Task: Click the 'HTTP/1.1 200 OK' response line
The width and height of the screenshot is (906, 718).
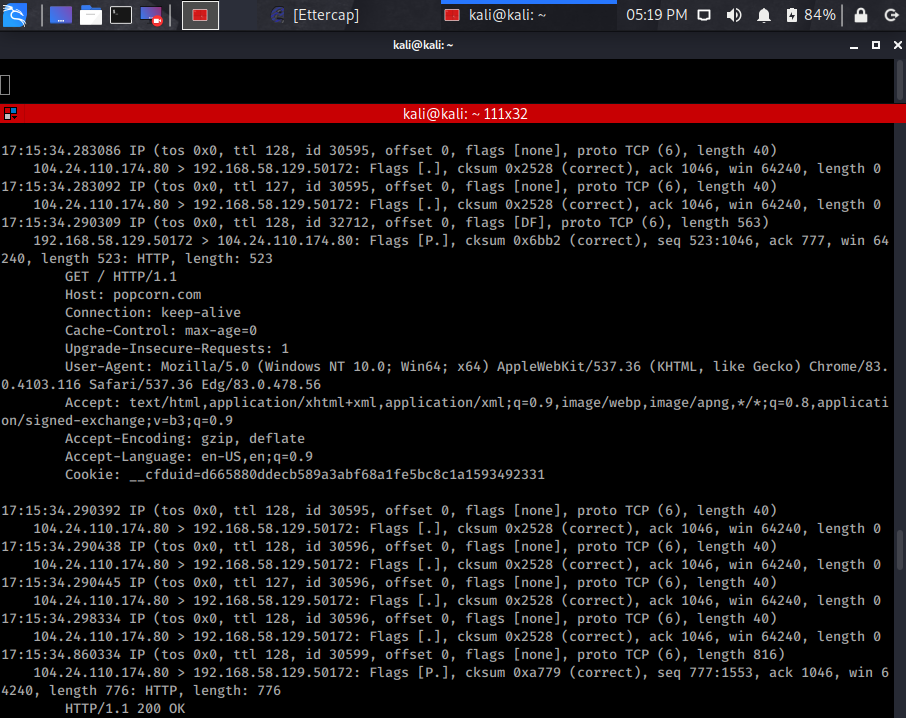Action: [125, 708]
